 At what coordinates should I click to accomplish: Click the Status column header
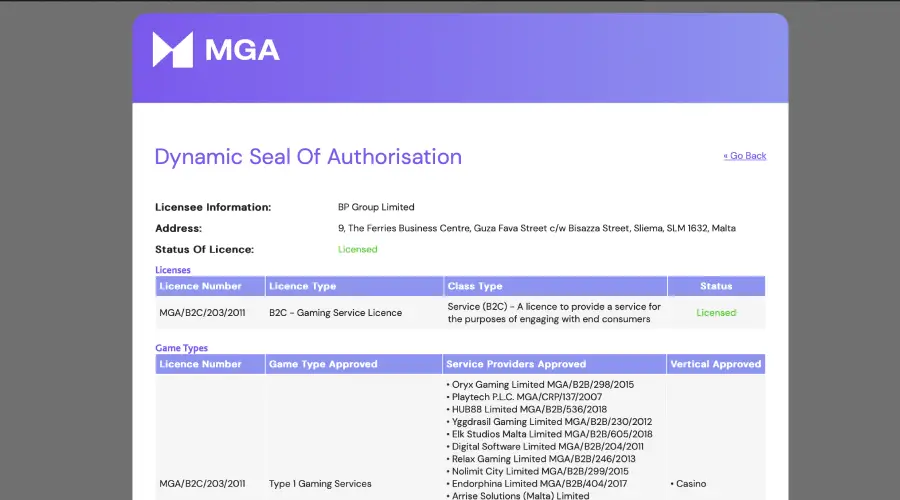coord(716,286)
